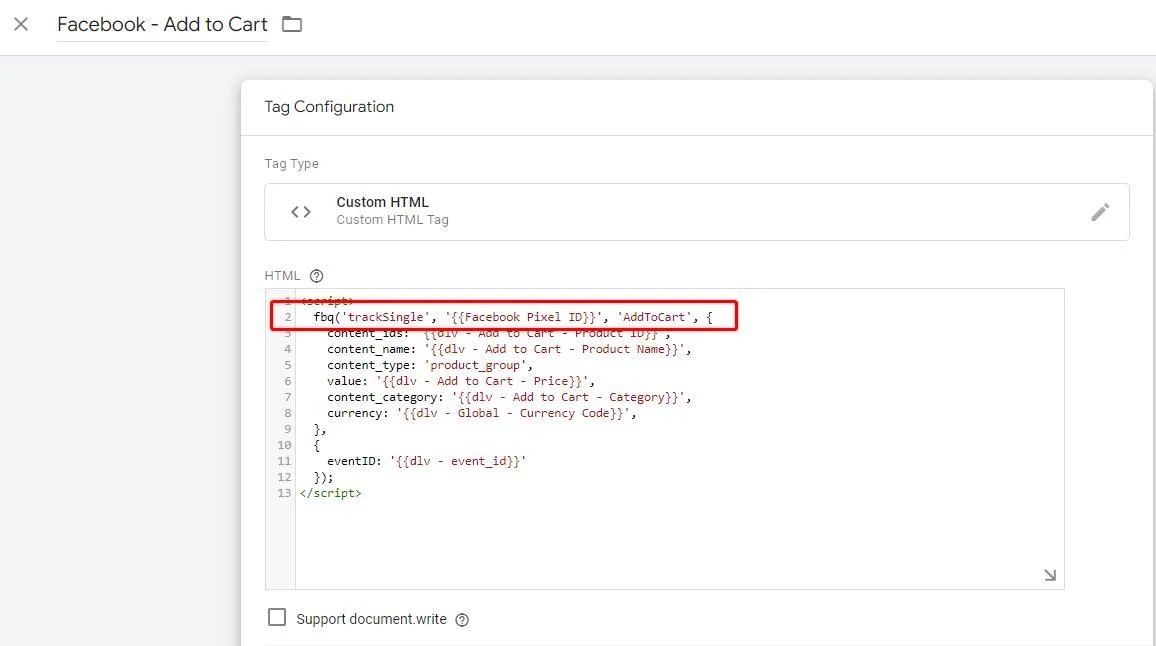The width and height of the screenshot is (1156, 646).
Task: Click the Tag Type label
Action: tap(291, 164)
